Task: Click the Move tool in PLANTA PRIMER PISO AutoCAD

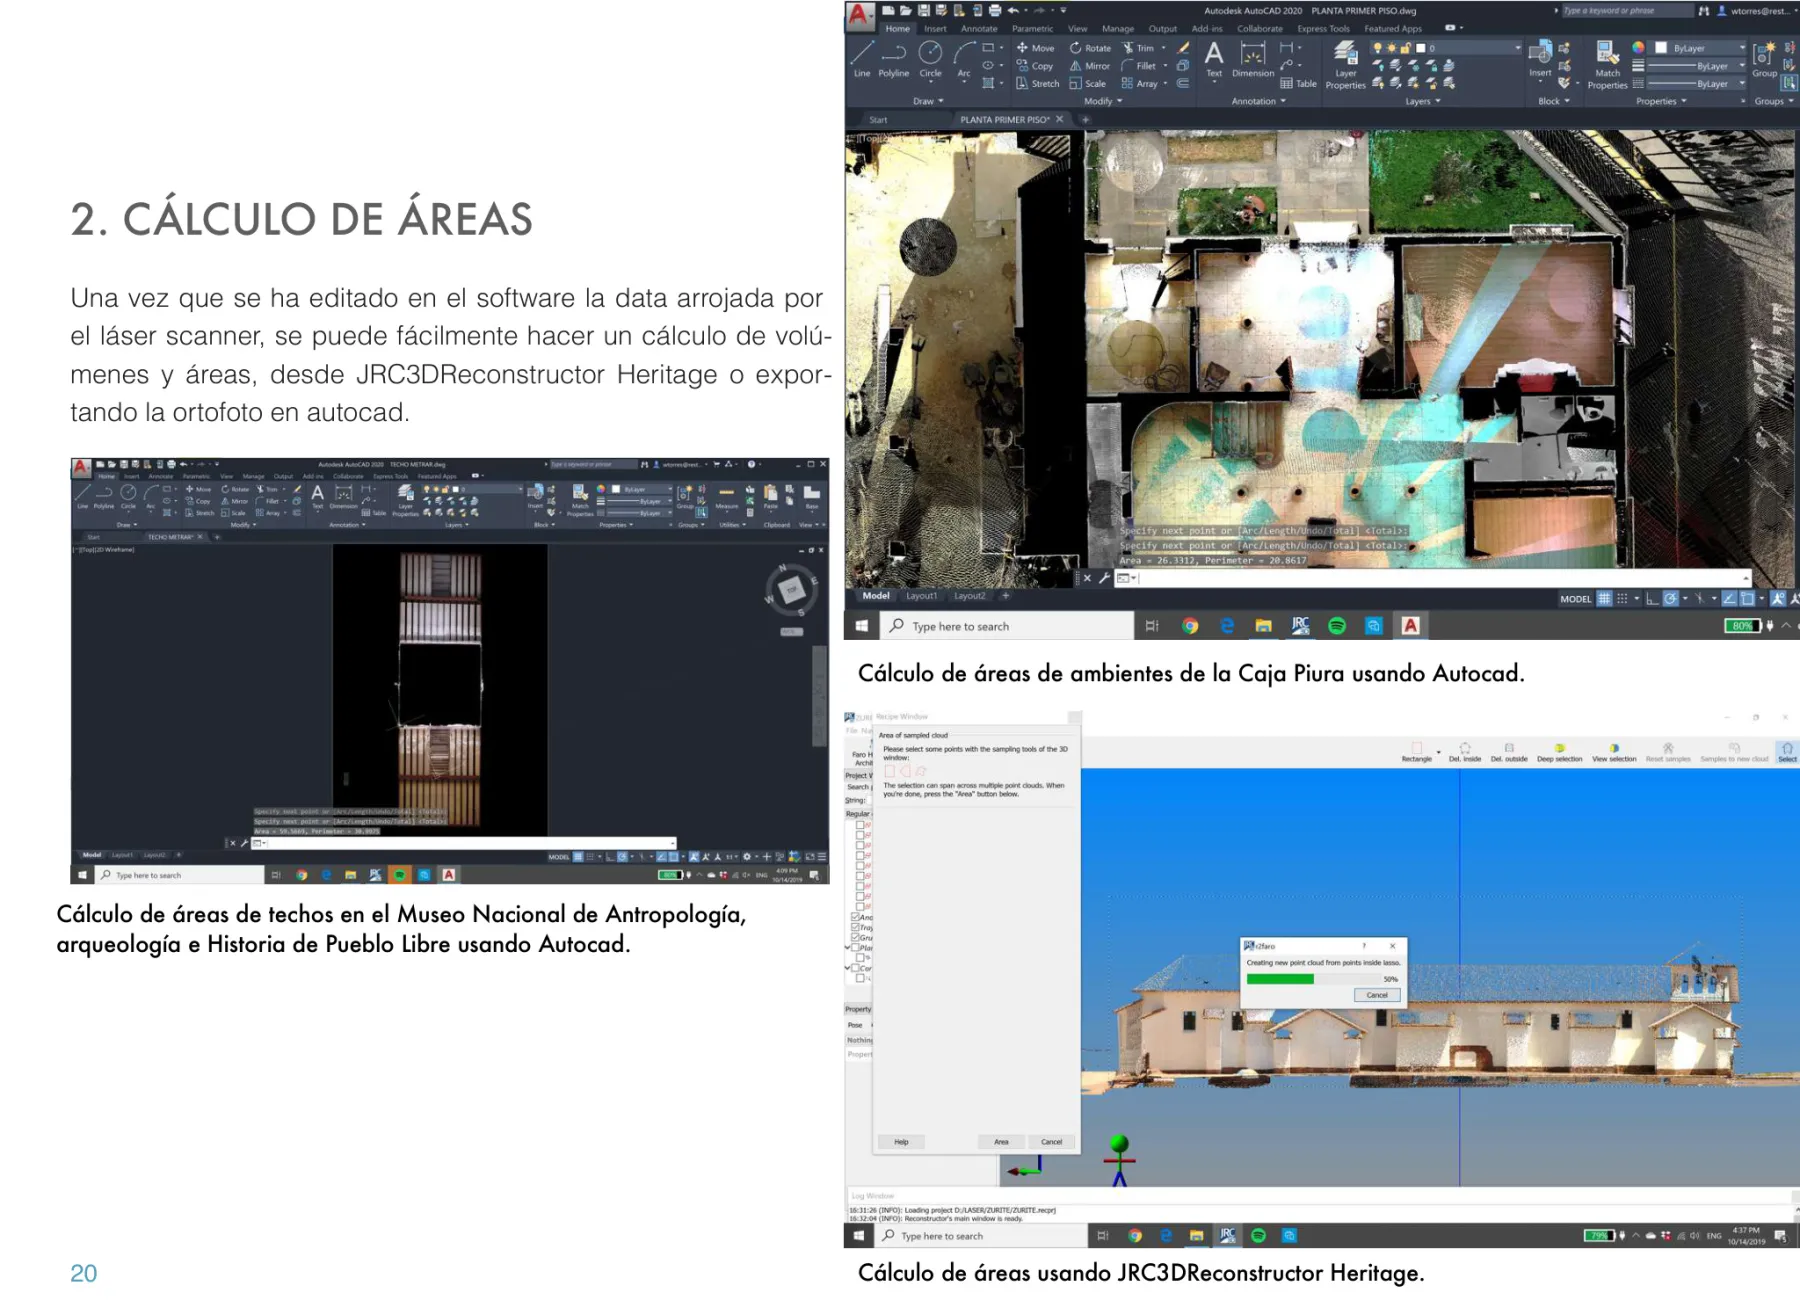Action: coord(1035,48)
